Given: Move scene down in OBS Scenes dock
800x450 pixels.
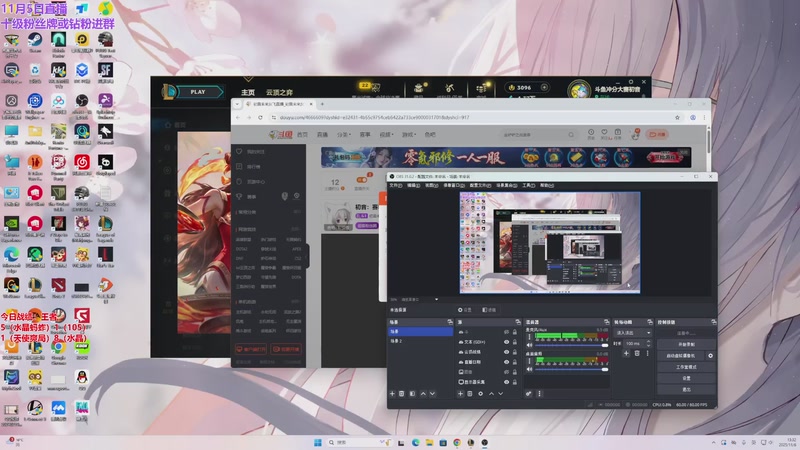Looking at the screenshot, I should pos(432,393).
